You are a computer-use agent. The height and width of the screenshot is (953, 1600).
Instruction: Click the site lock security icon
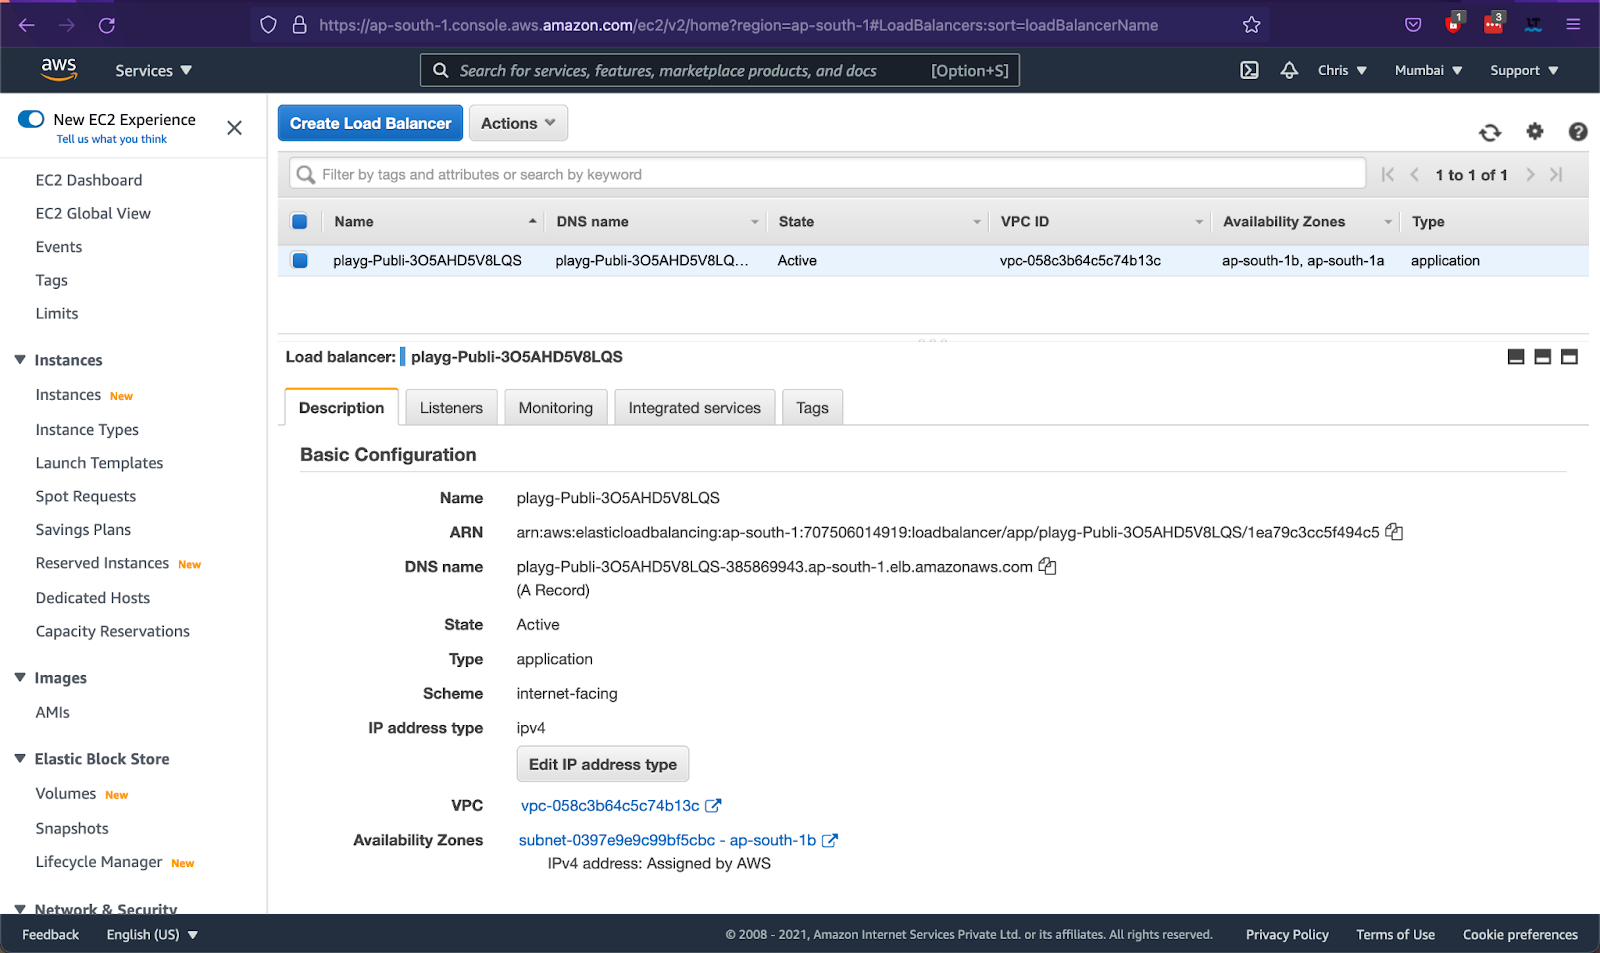pyautogui.click(x=299, y=25)
